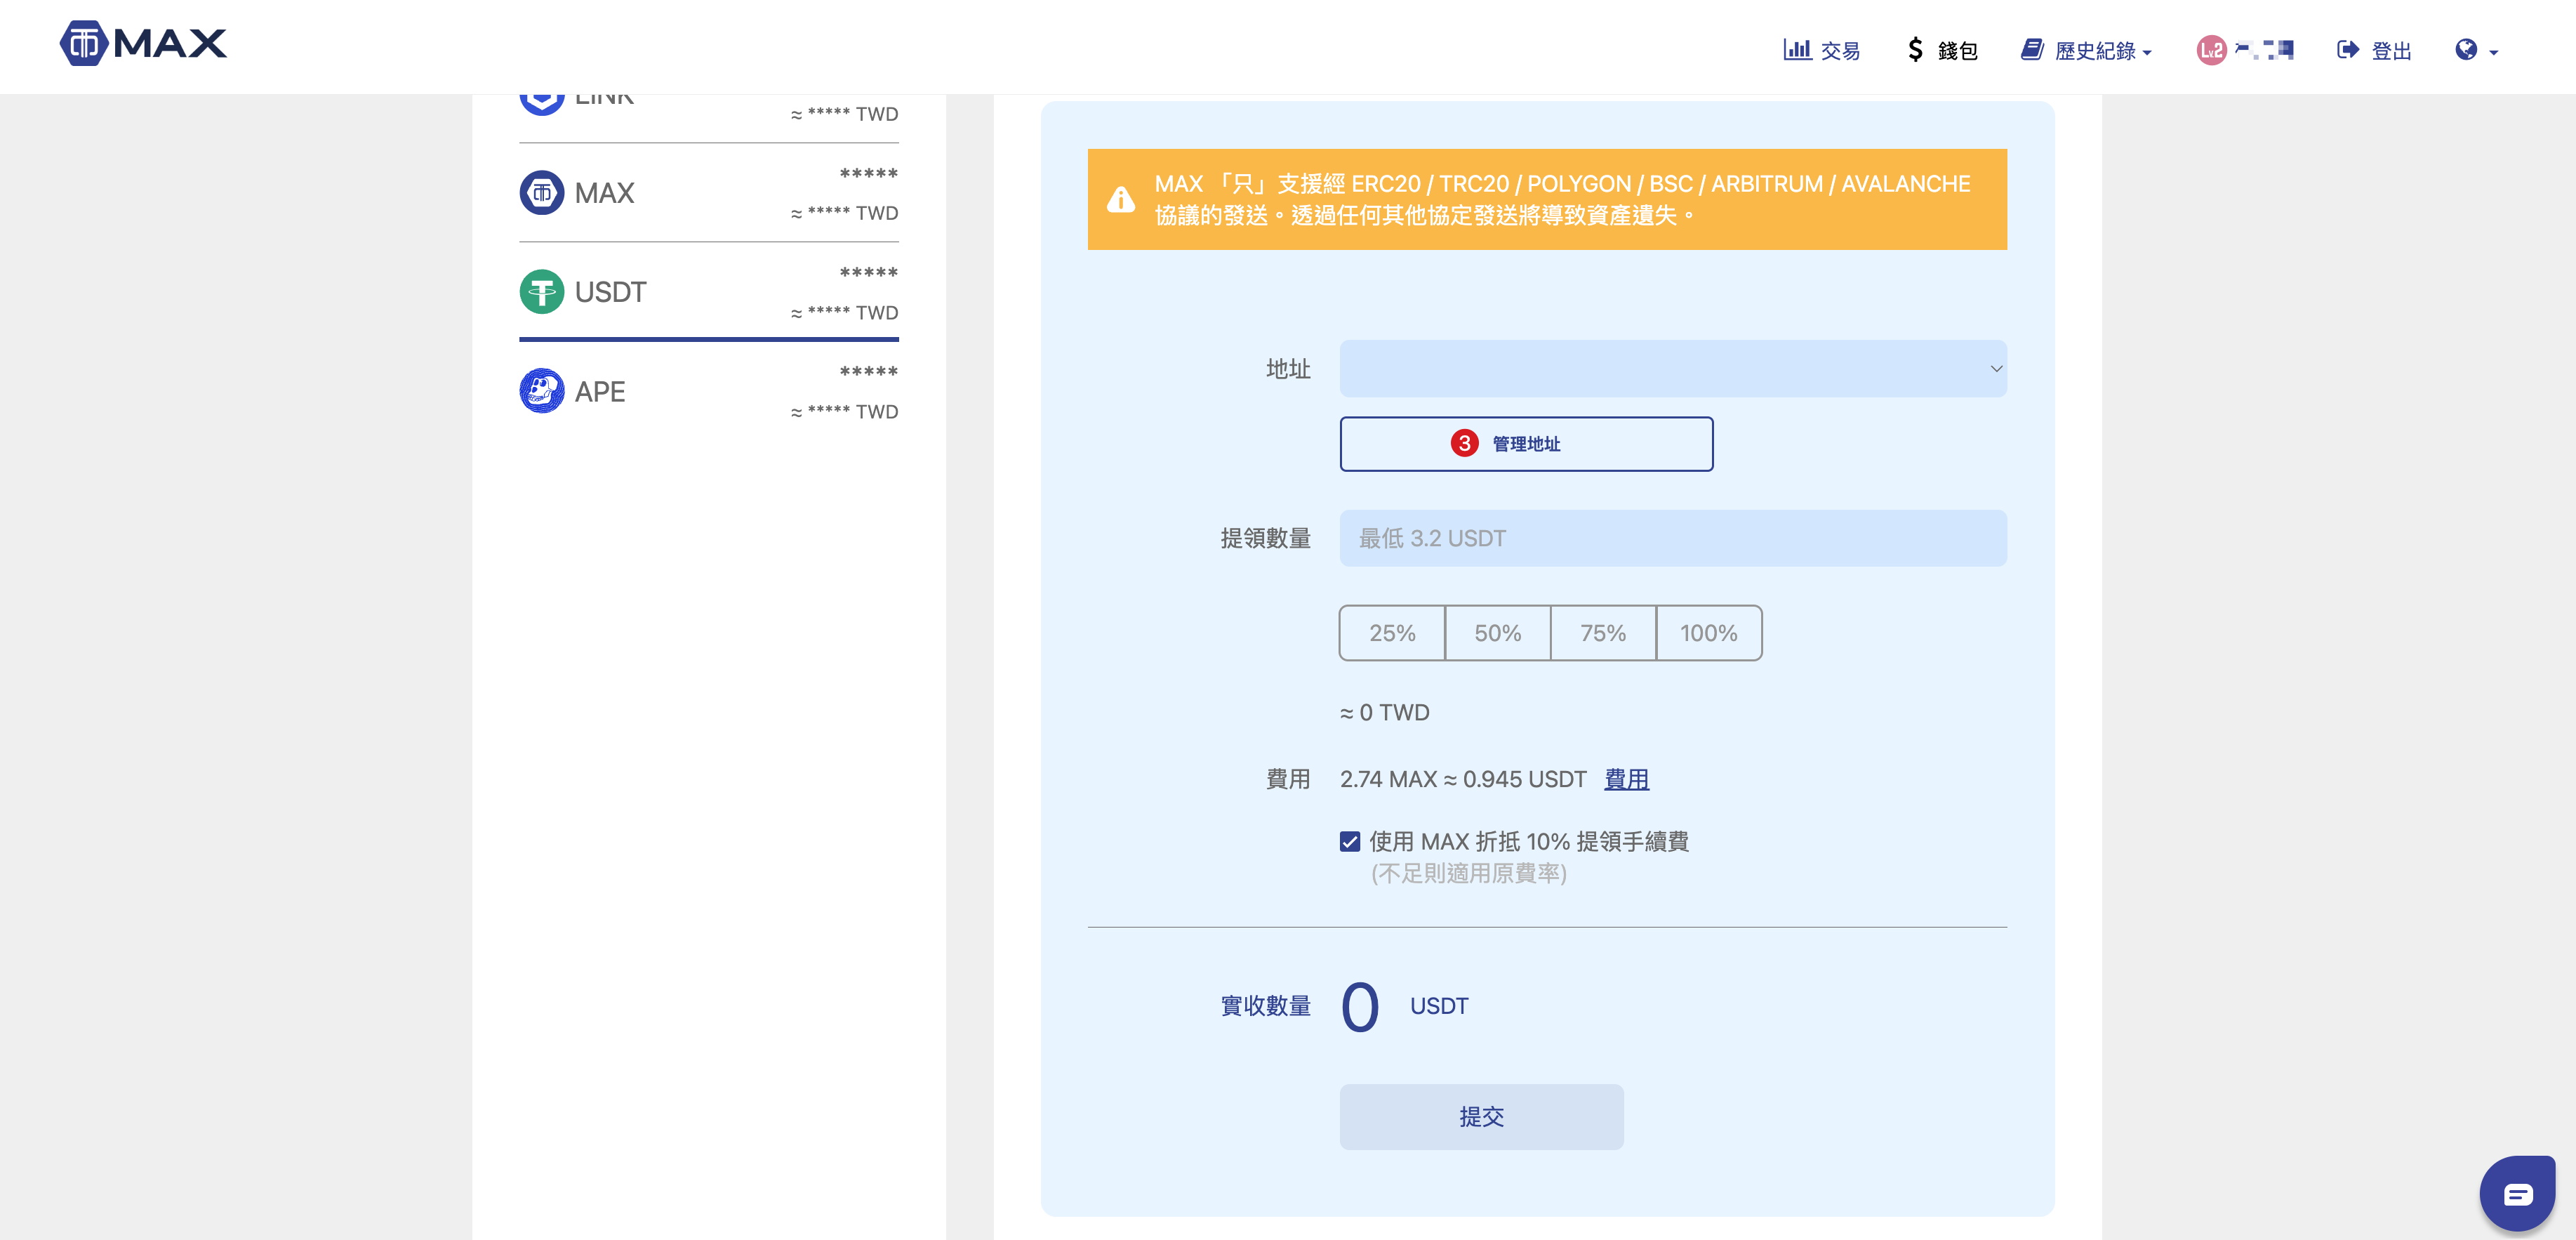The width and height of the screenshot is (2576, 1240).
Task: Click the USDT Tether coin icon
Action: coord(542,292)
